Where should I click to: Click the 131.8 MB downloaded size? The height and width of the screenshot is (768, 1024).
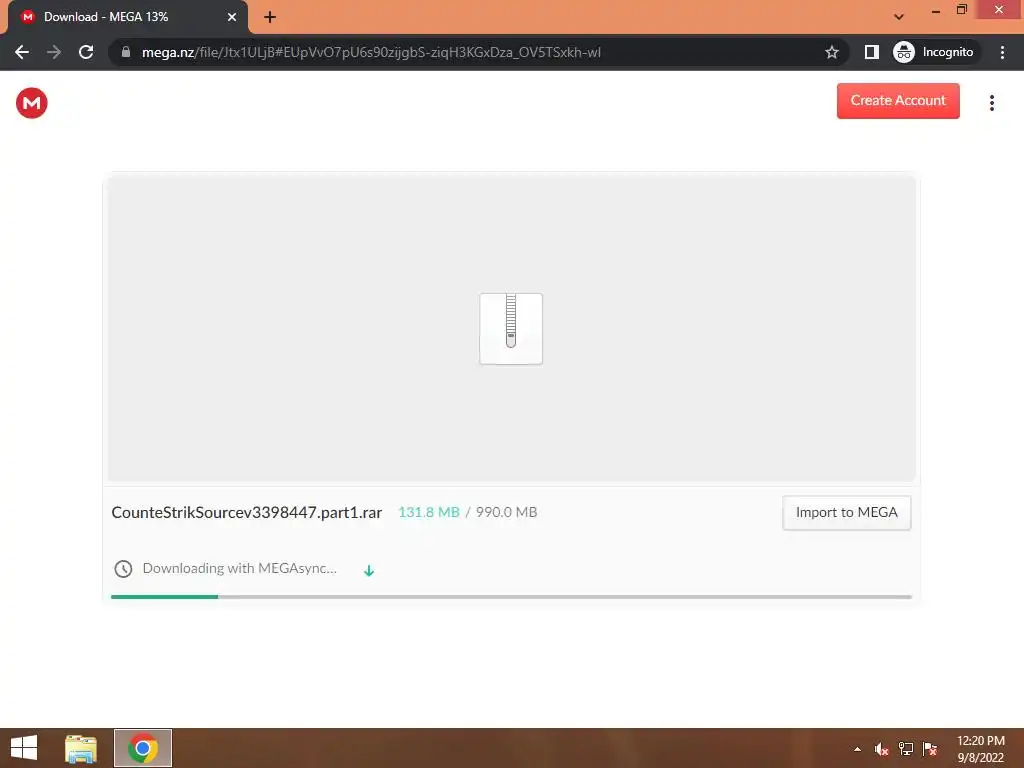(x=428, y=513)
